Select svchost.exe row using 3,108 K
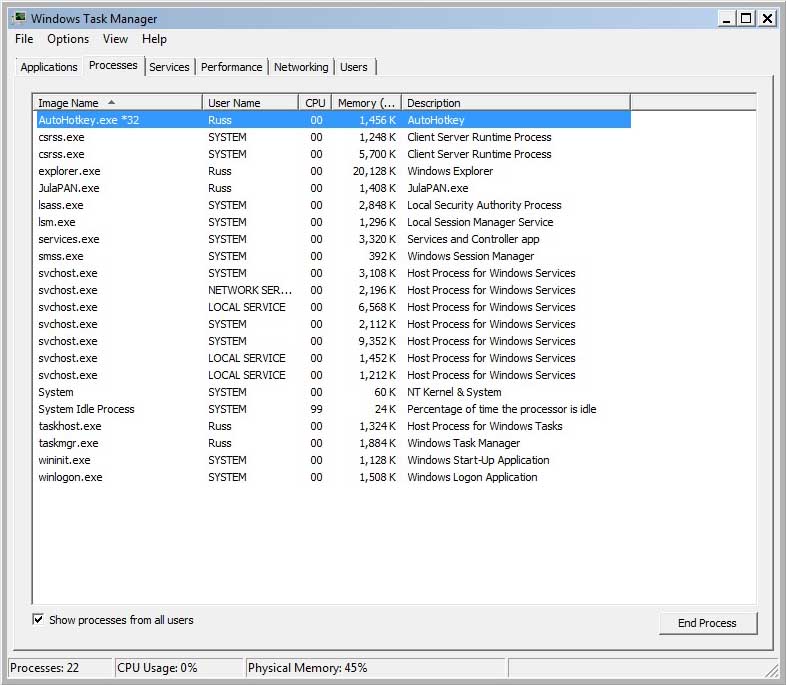The width and height of the screenshot is (786, 685). [333, 274]
